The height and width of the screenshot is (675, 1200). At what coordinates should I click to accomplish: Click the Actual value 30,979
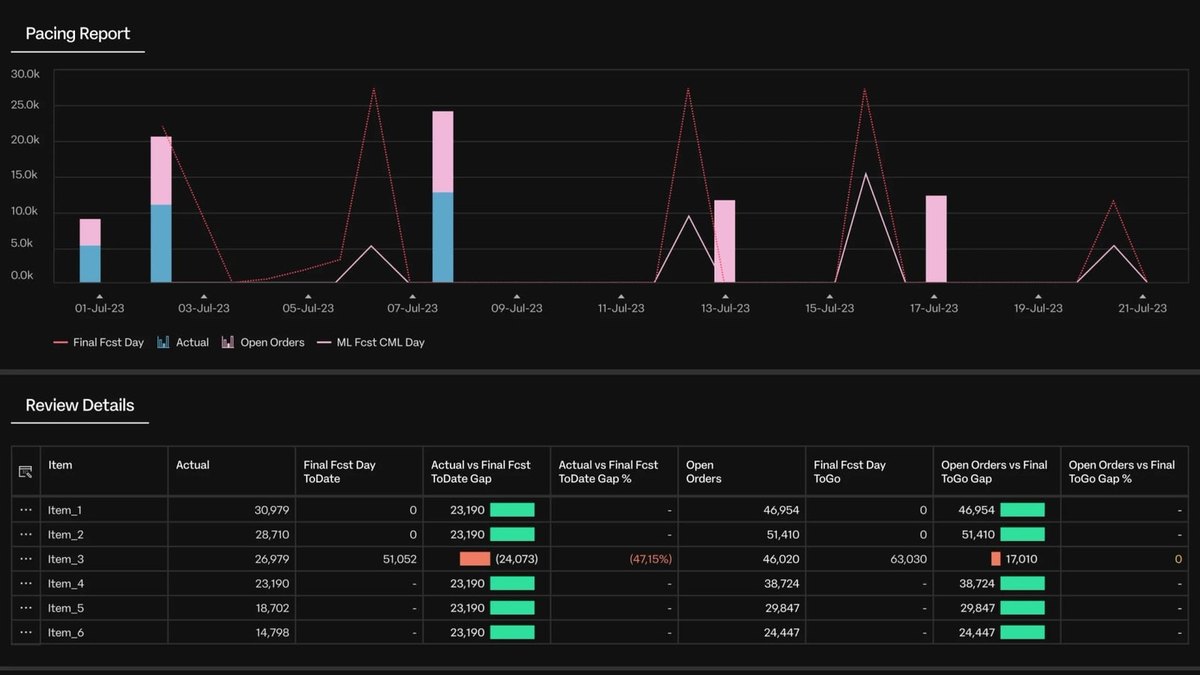pos(272,510)
